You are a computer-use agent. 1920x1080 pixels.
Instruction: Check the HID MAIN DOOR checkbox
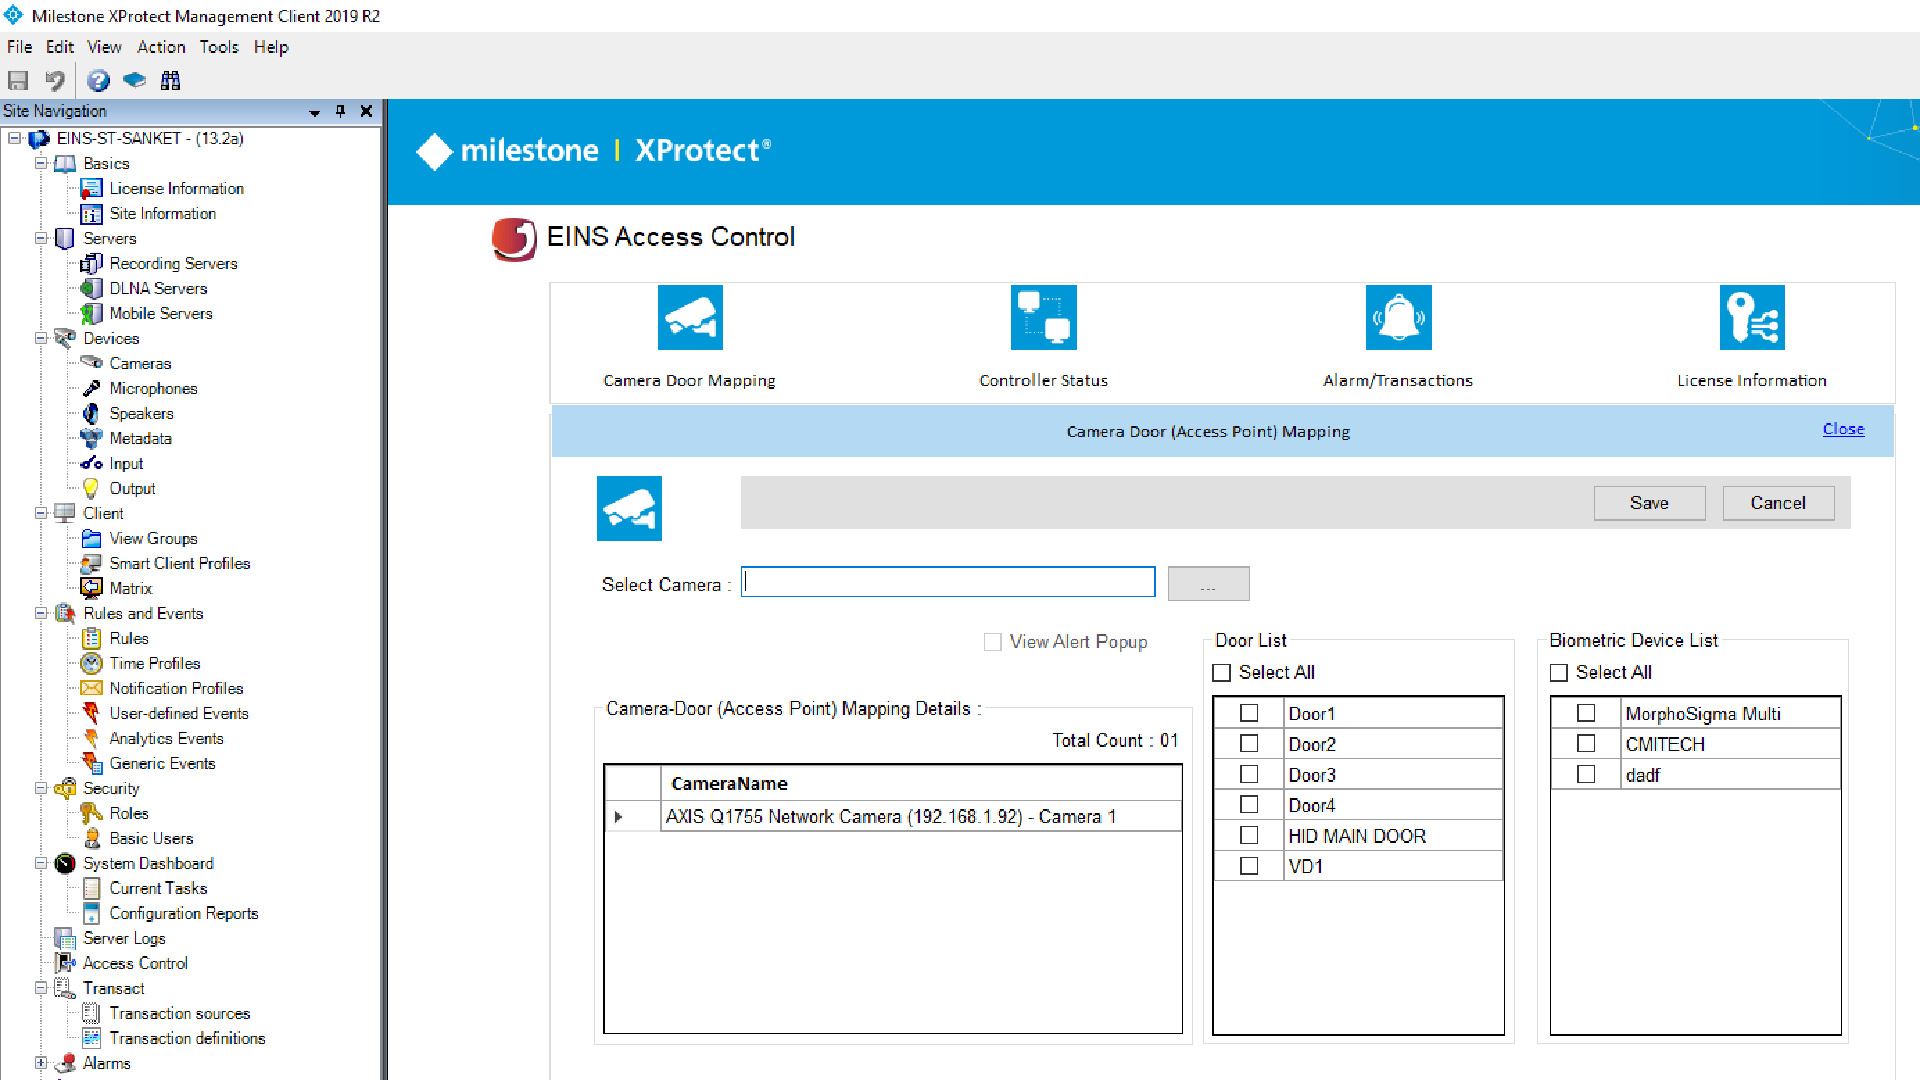pyautogui.click(x=1249, y=835)
